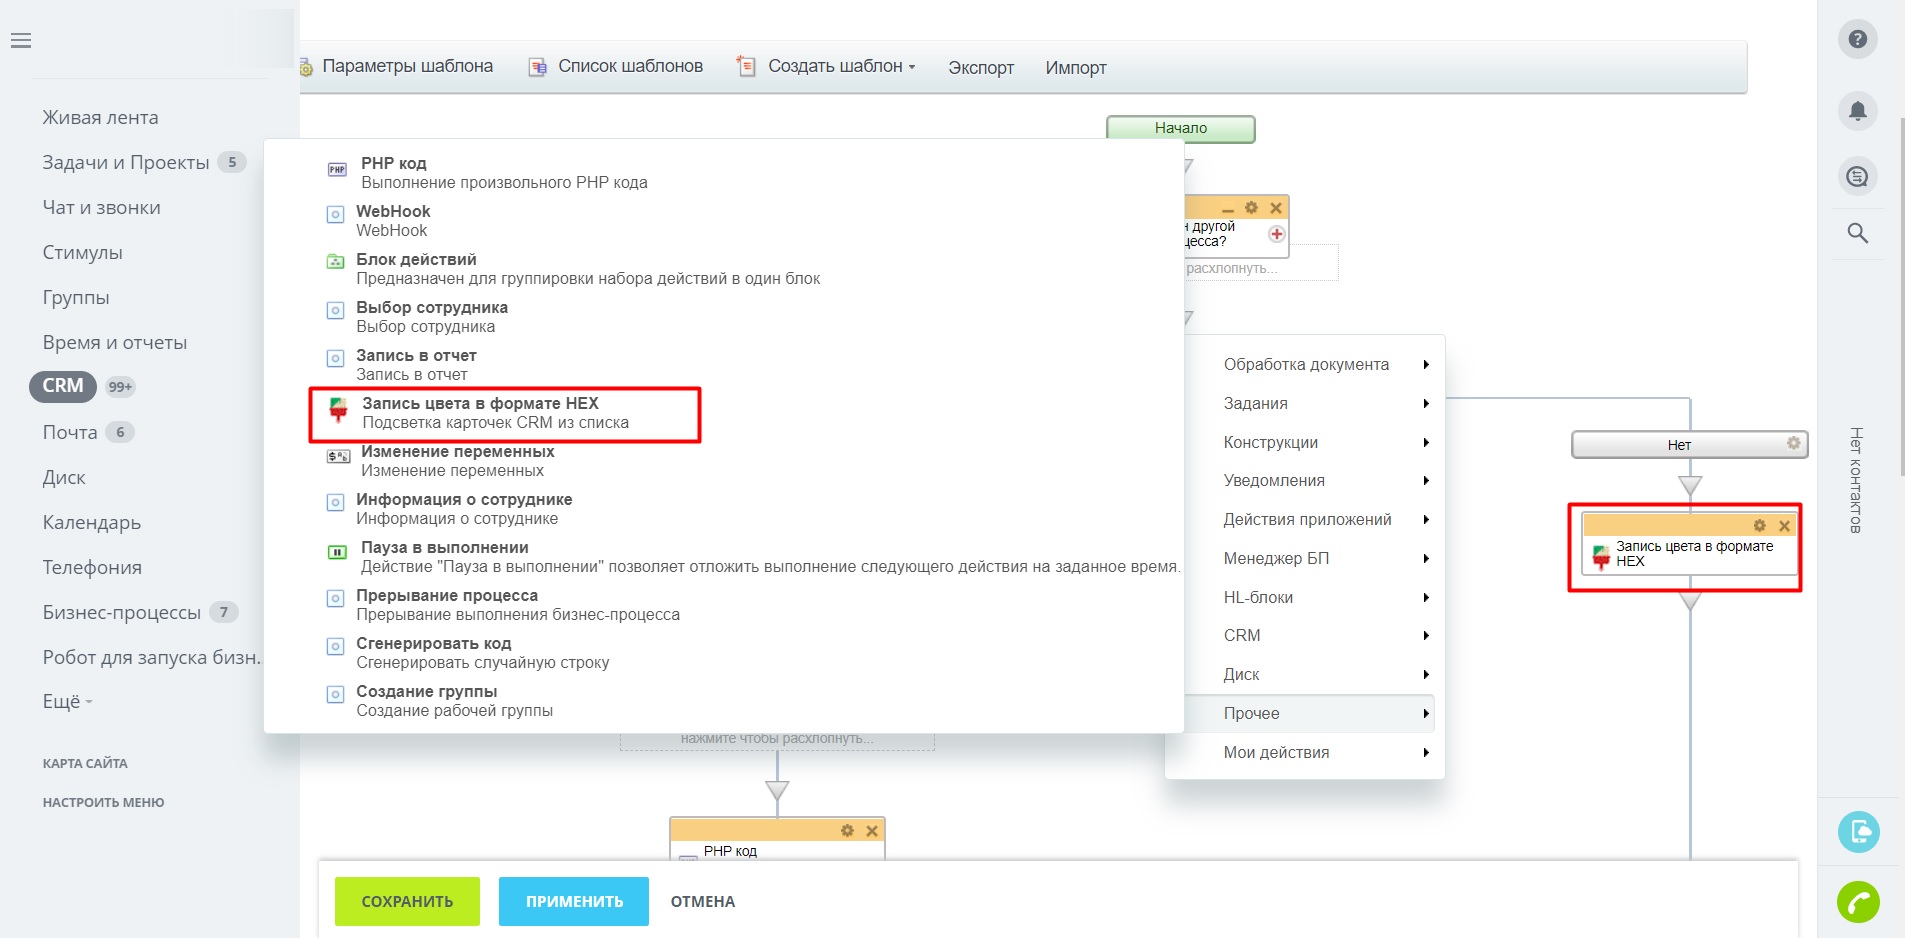Collapse the condition block with minus icon
The height and width of the screenshot is (938, 1905).
click(x=1228, y=209)
